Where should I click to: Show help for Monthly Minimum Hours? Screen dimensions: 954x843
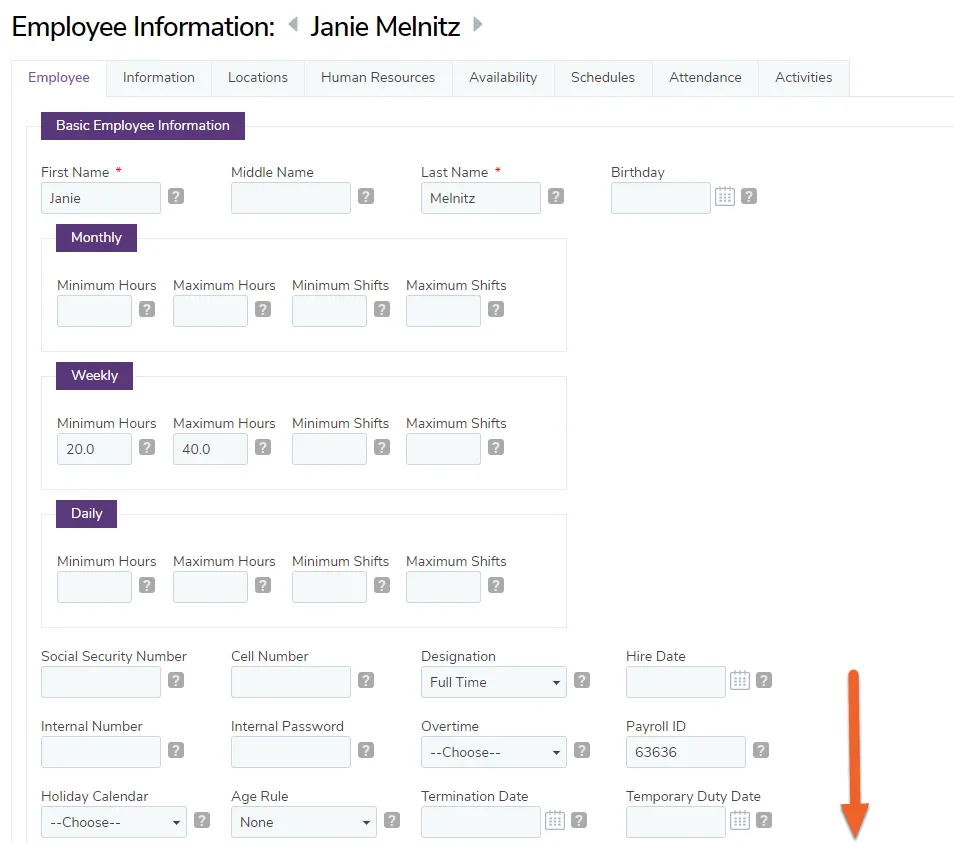click(147, 310)
